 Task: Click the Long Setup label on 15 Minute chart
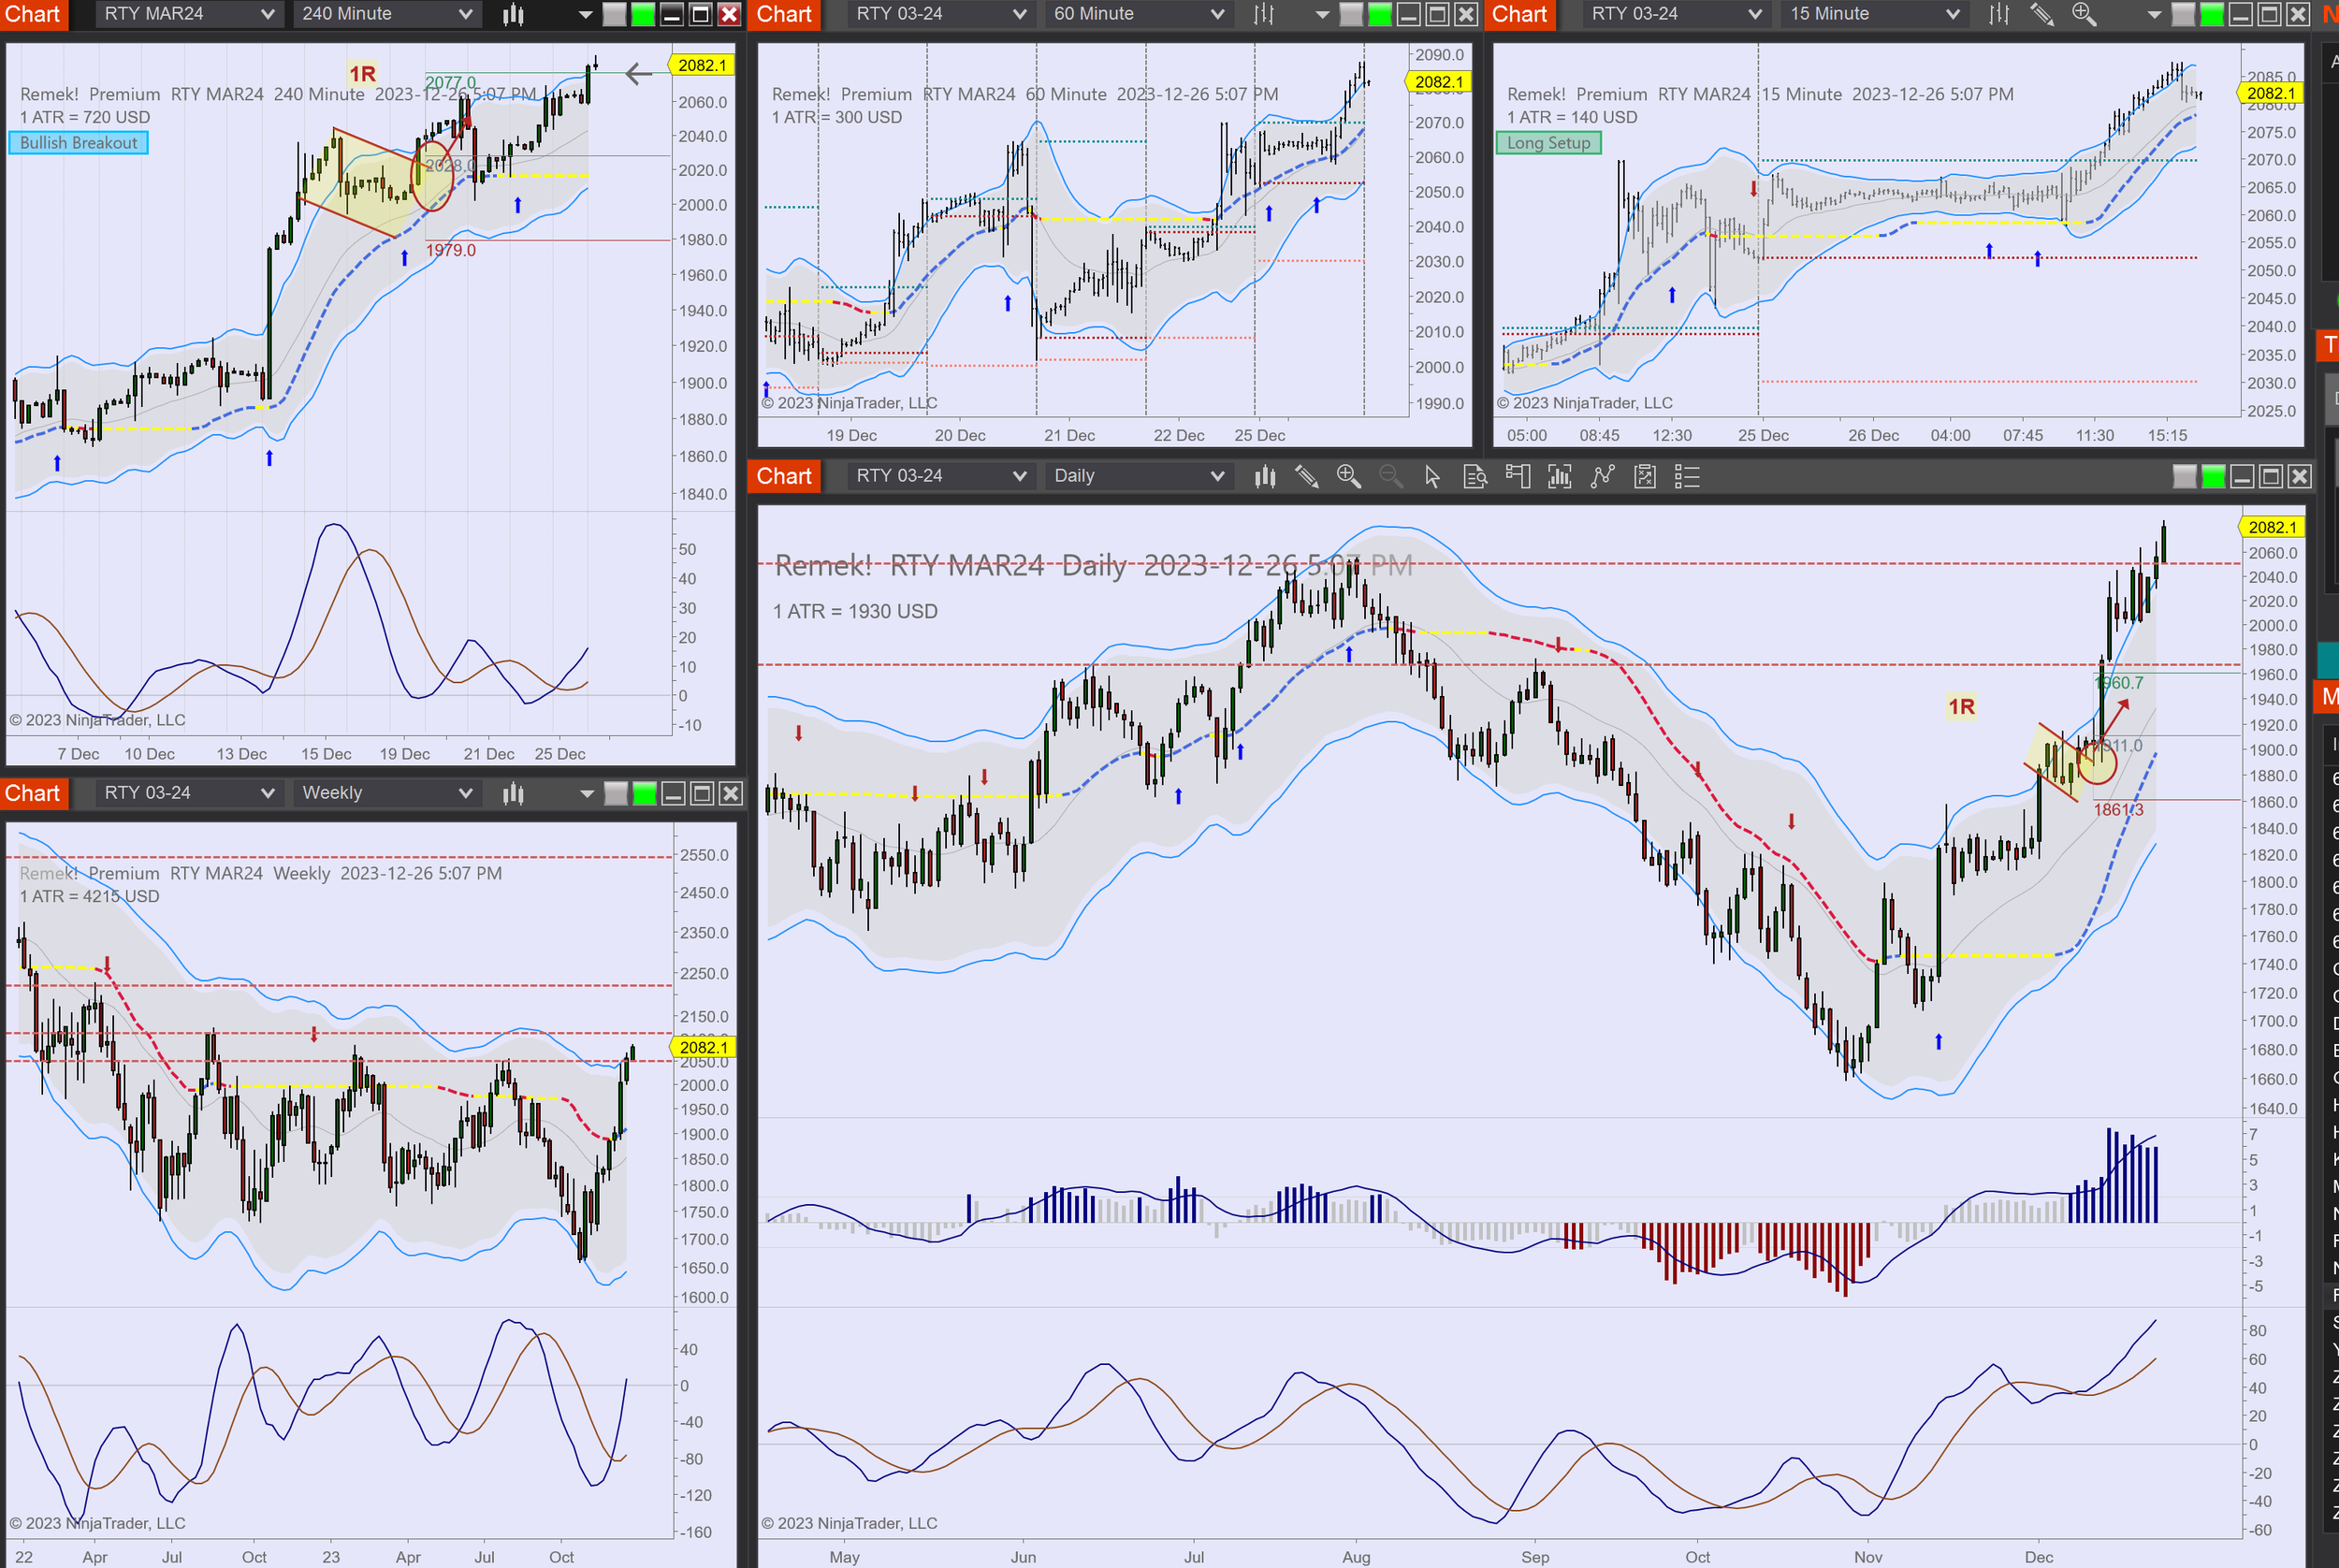pyautogui.click(x=1548, y=143)
